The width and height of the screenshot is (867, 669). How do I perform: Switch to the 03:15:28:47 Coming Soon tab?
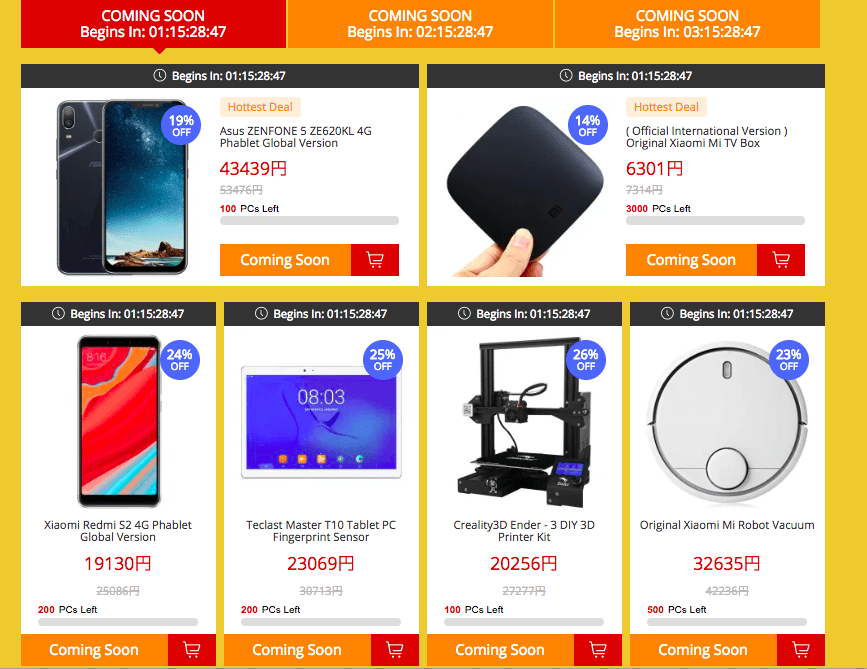(687, 24)
